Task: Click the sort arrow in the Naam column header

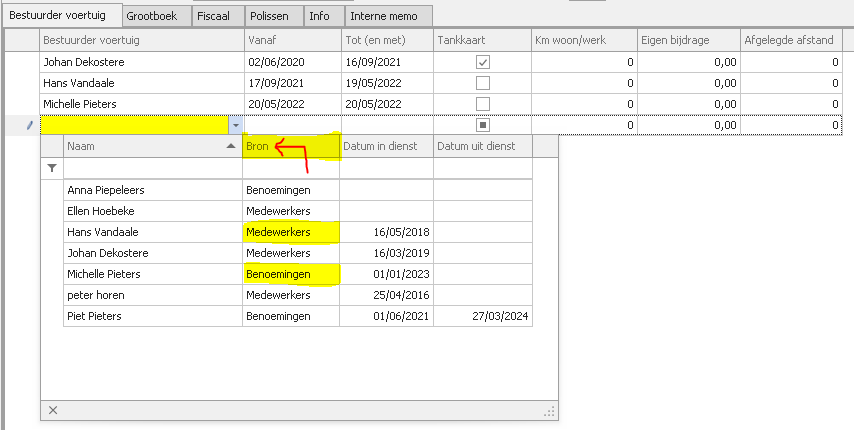Action: [232, 146]
